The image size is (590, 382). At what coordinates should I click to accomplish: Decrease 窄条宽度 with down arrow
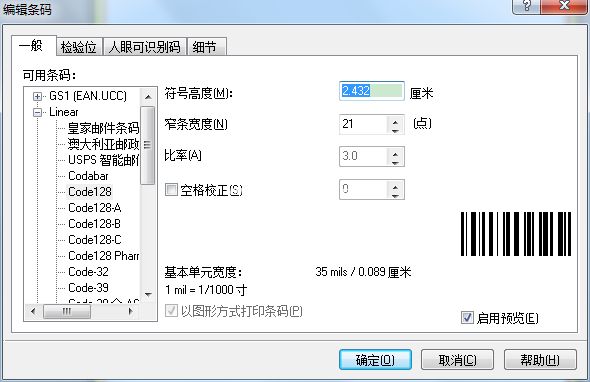395,130
